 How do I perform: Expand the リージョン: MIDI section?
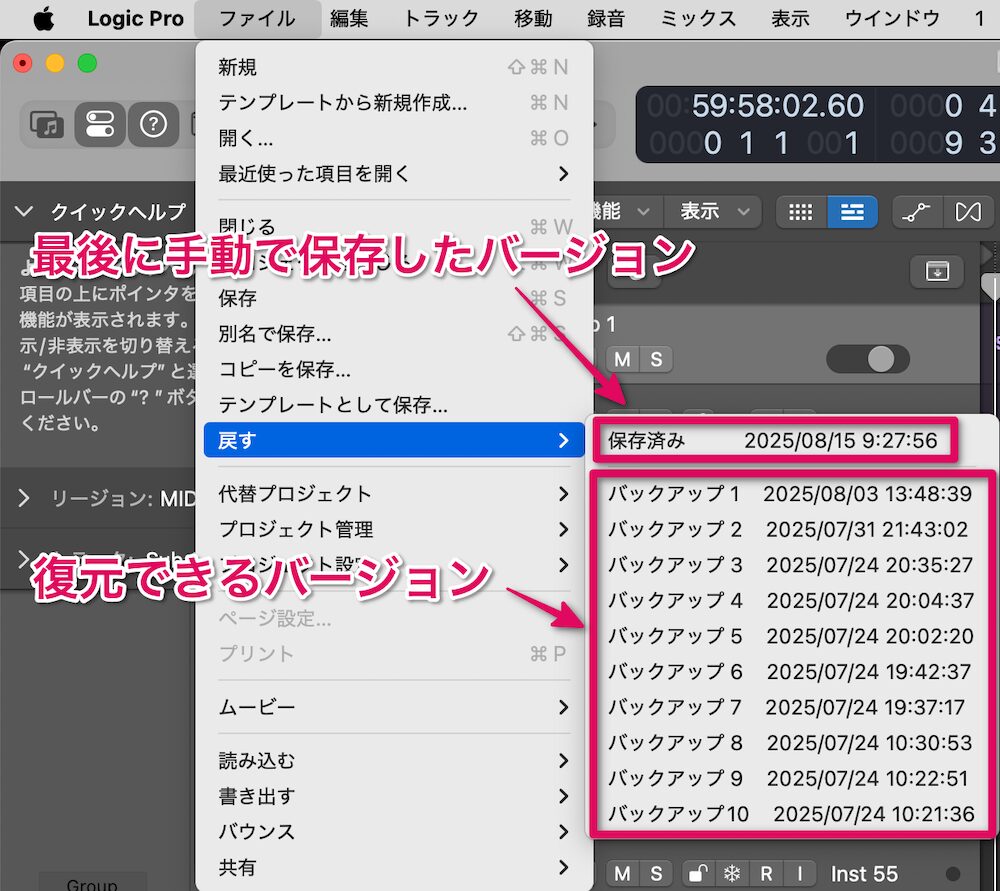click(24, 497)
